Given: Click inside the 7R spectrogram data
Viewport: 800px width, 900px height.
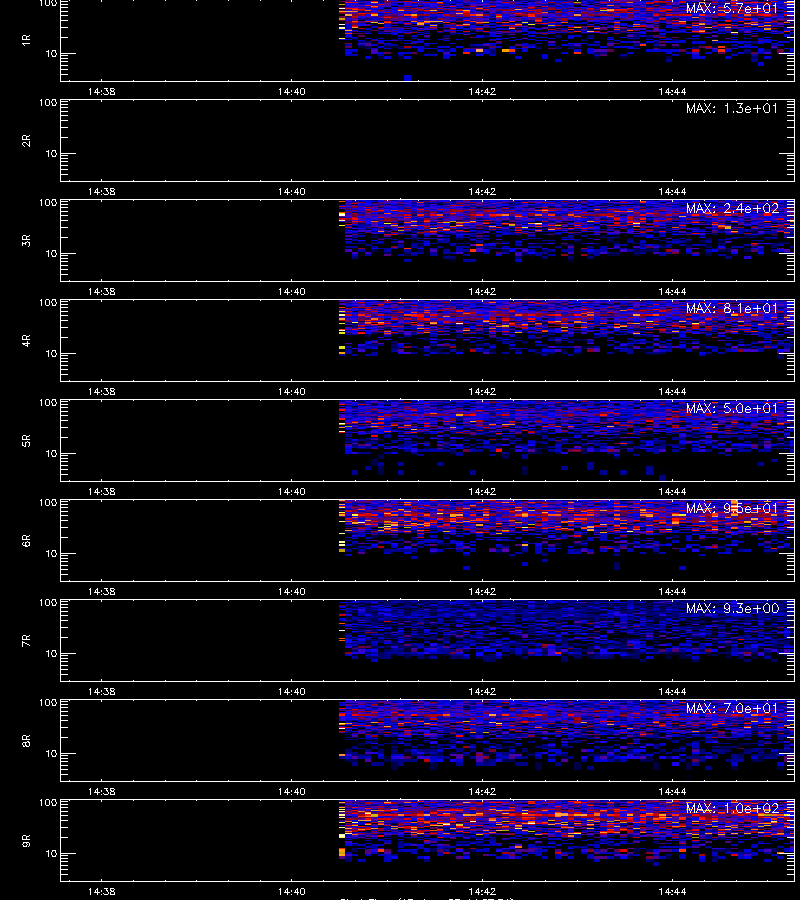Looking at the screenshot, I should click(x=567, y=631).
